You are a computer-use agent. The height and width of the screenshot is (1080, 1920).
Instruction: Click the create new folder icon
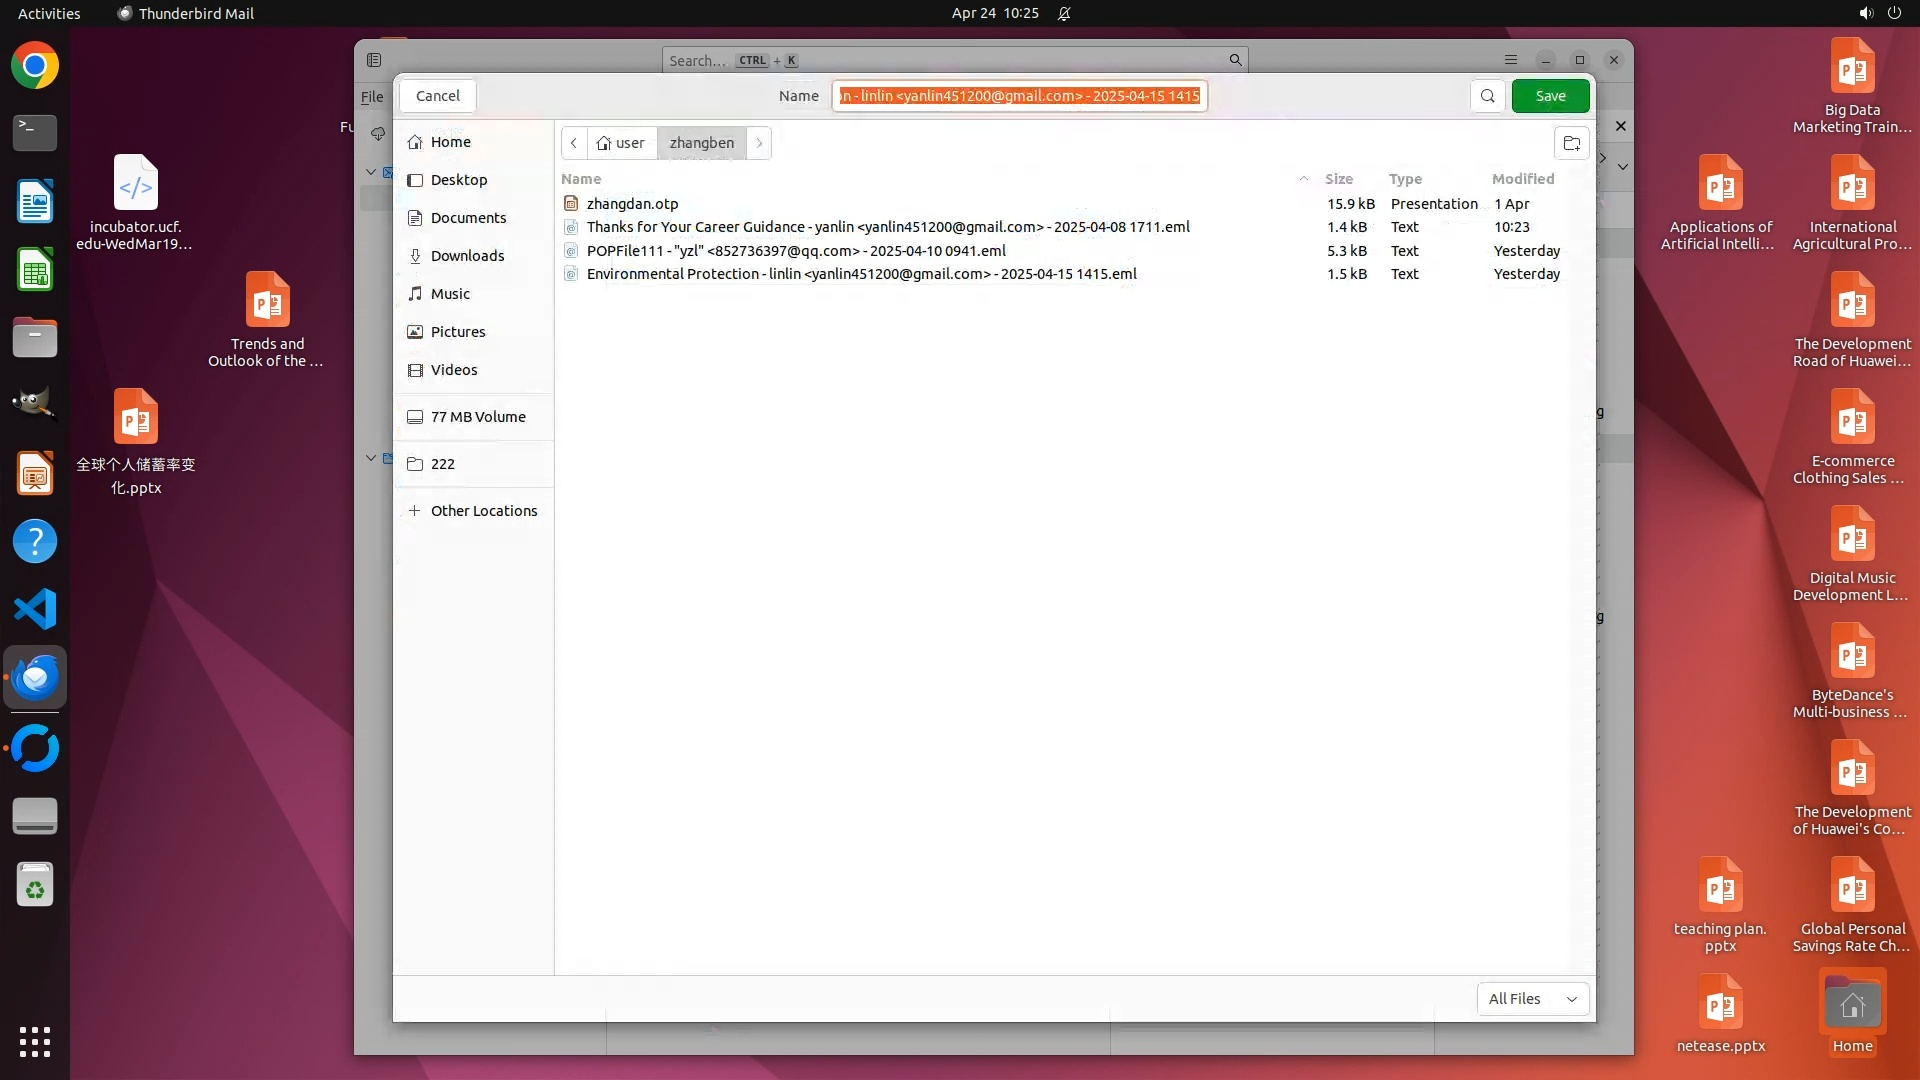[x=1571, y=143]
